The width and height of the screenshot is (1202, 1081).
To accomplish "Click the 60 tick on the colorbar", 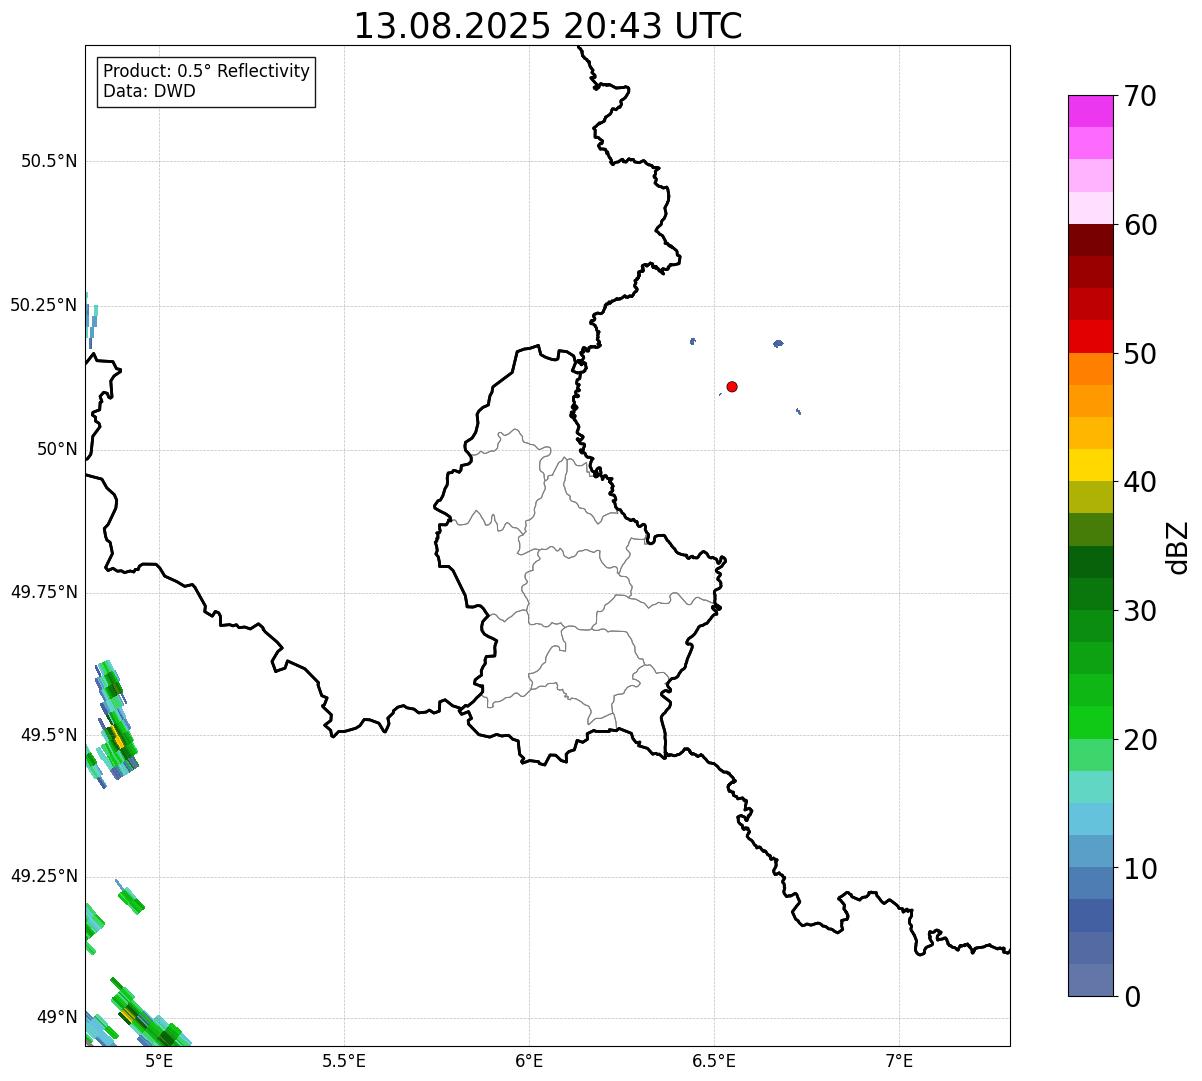I will 1140,225.
